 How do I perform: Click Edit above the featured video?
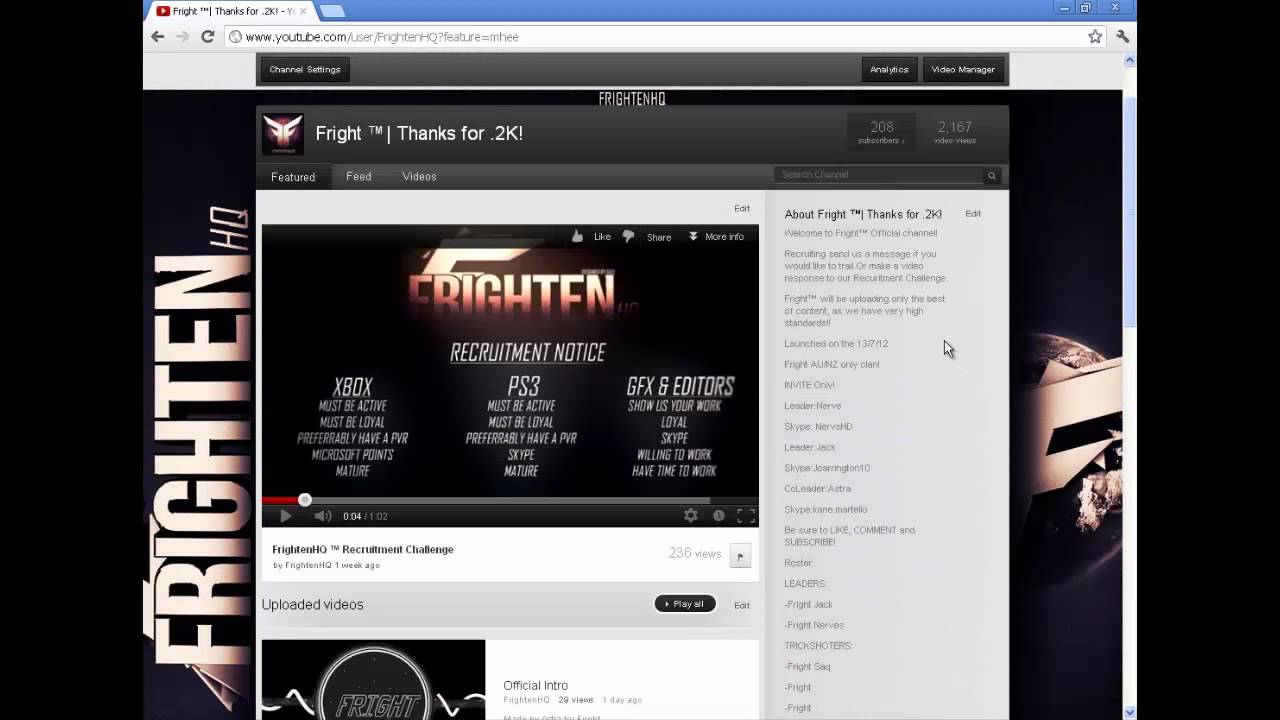tap(742, 208)
